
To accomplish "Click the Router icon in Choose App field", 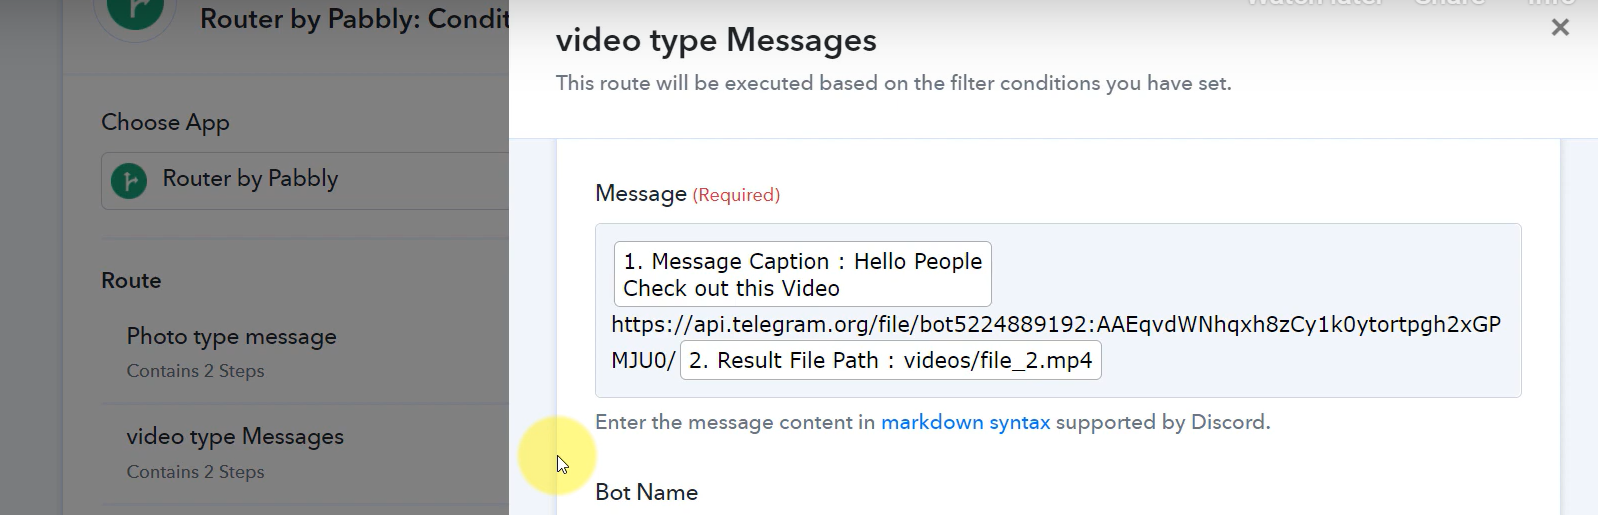I will [x=129, y=181].
